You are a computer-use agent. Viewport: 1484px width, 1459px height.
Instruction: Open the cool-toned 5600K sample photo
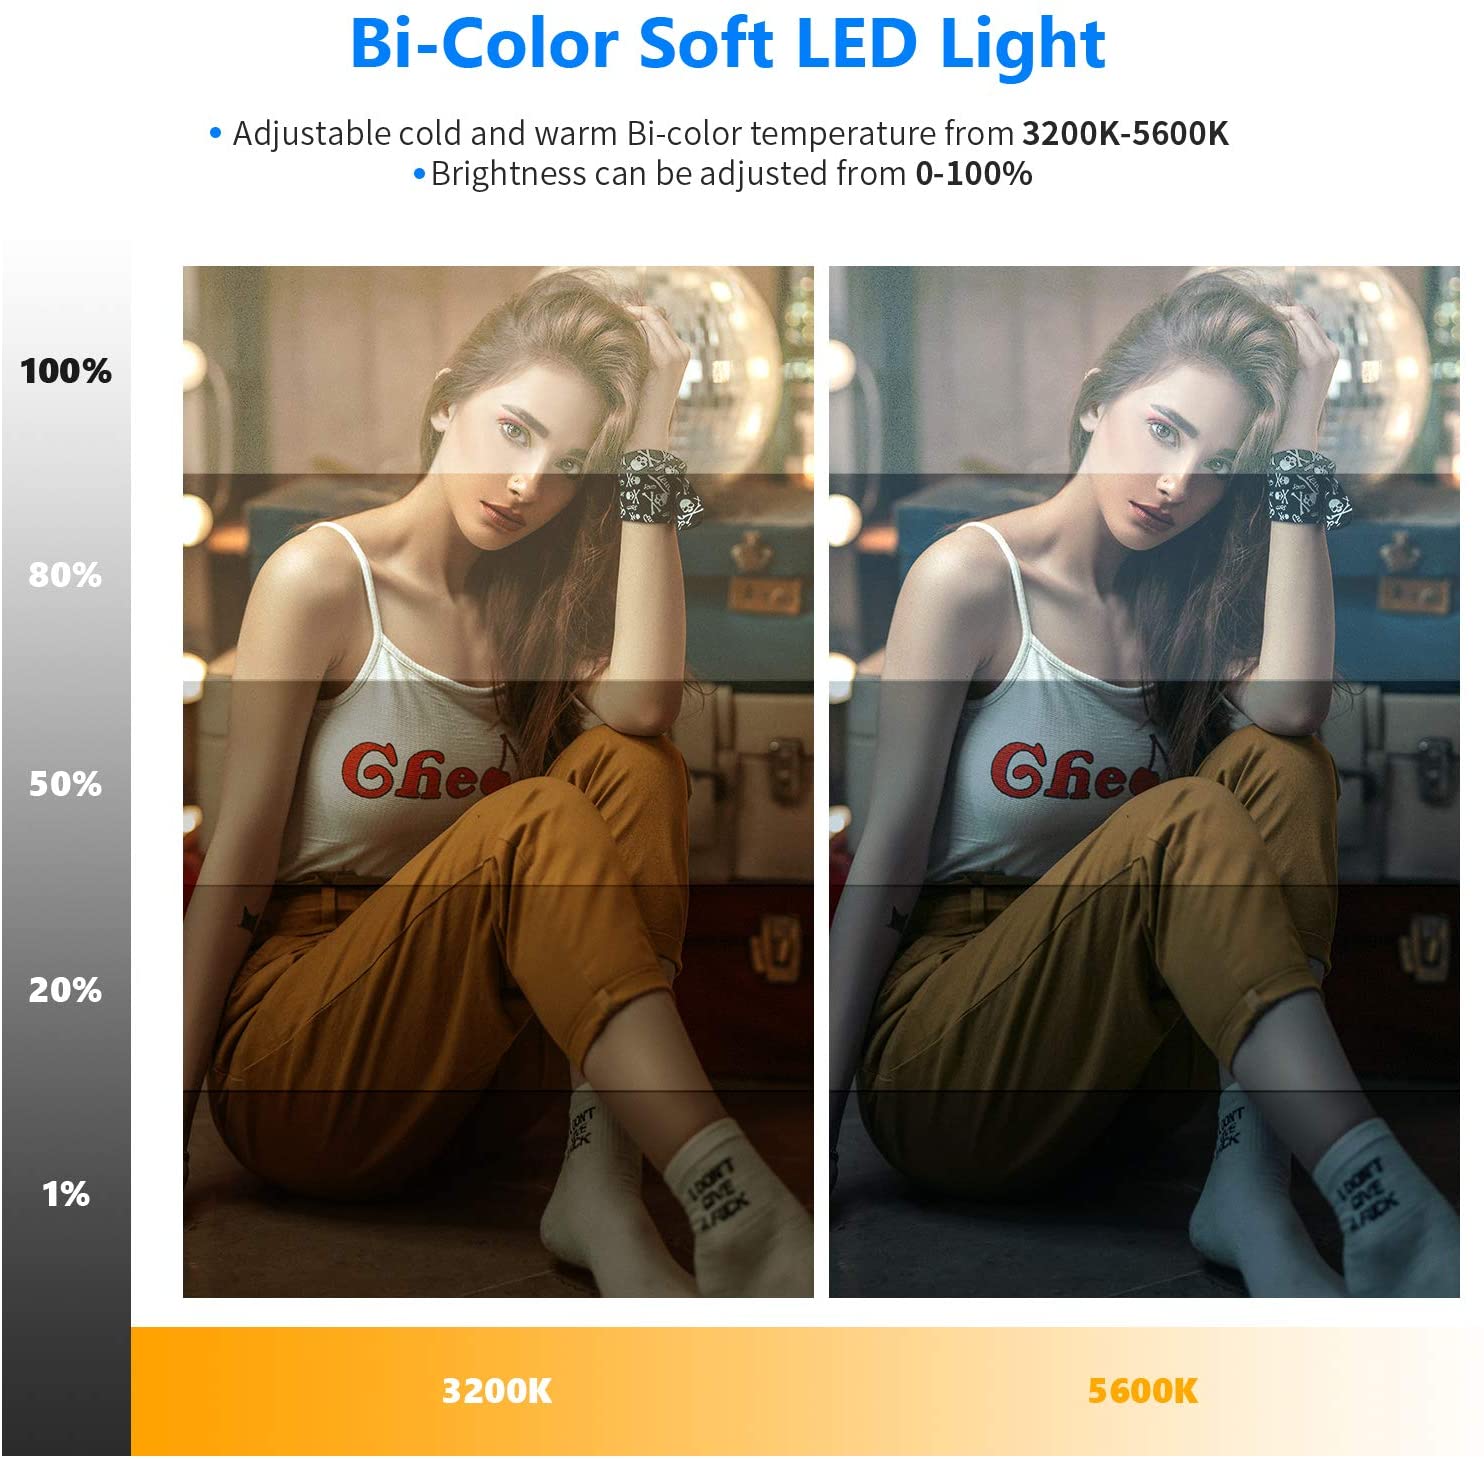pos(1144,782)
